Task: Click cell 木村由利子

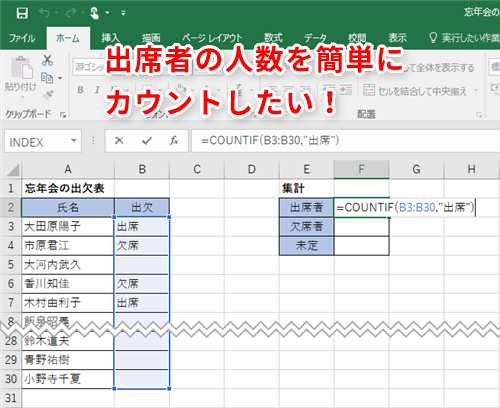Action: tap(68, 303)
